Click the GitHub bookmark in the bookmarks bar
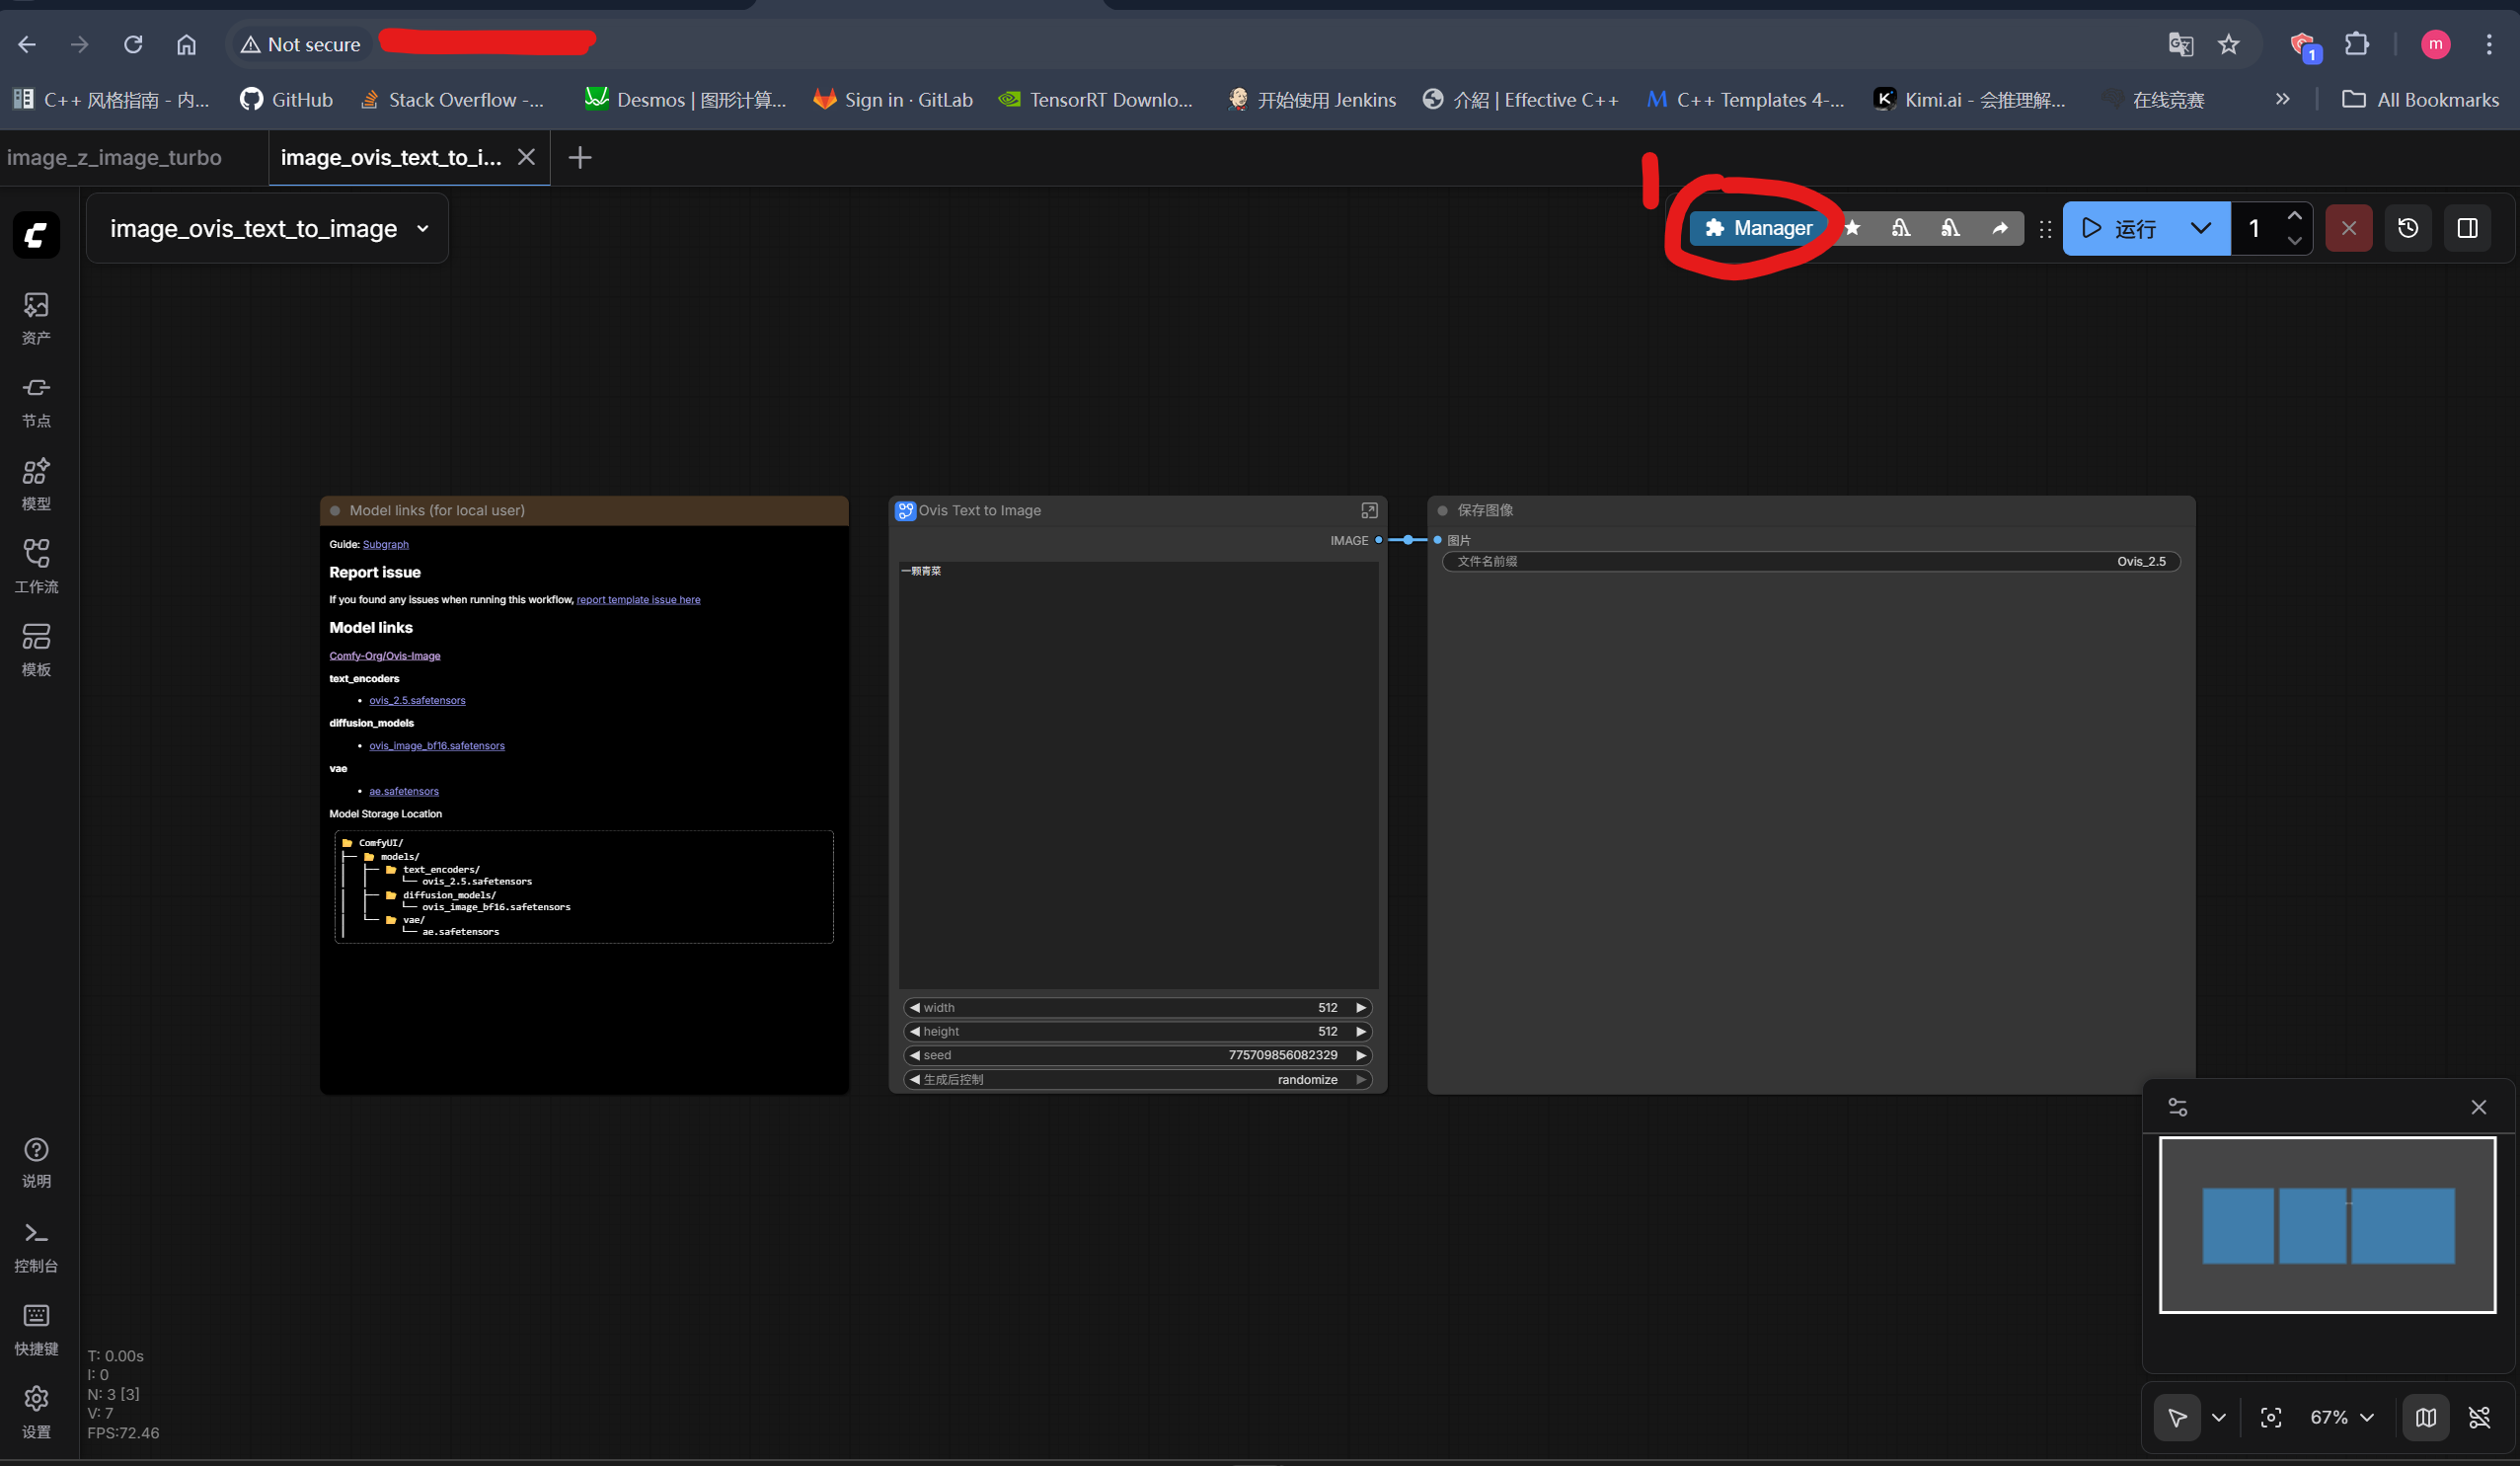This screenshot has width=2520, height=1466. (287, 99)
